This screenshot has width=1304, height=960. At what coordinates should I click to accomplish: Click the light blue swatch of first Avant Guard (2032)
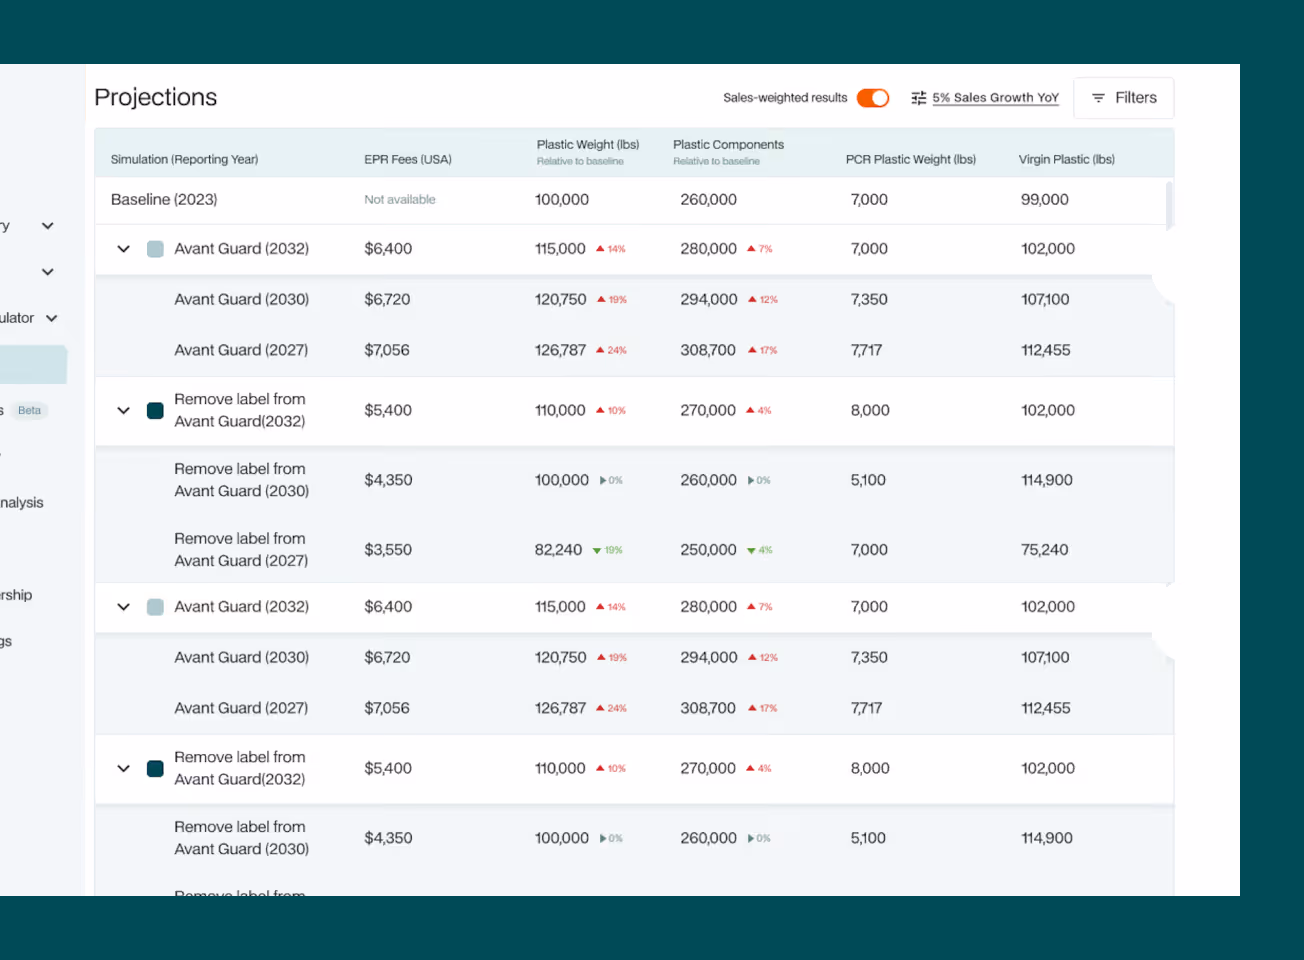(155, 249)
